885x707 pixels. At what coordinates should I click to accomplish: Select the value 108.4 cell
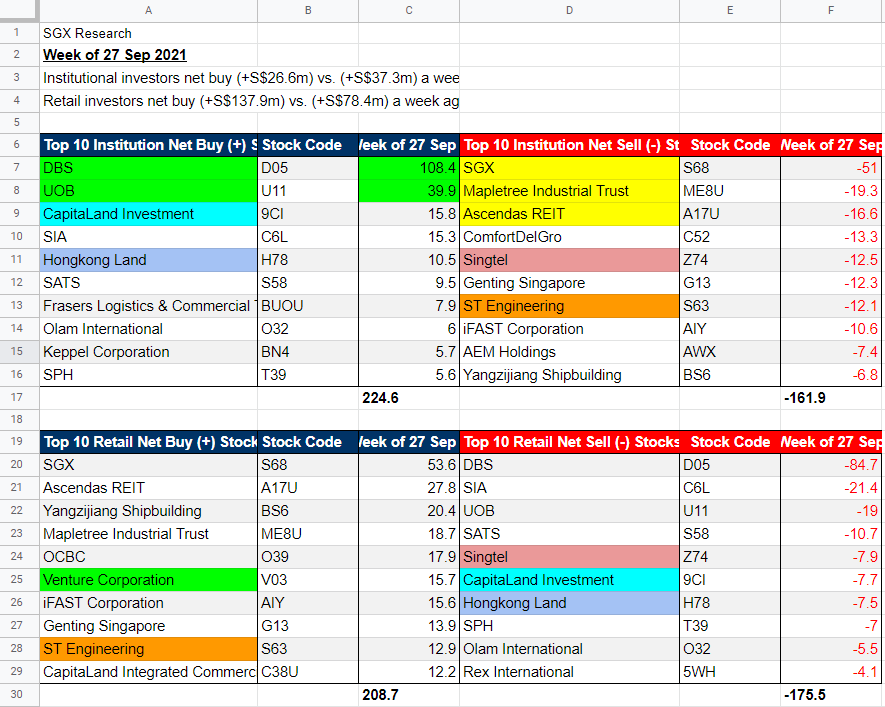409,168
